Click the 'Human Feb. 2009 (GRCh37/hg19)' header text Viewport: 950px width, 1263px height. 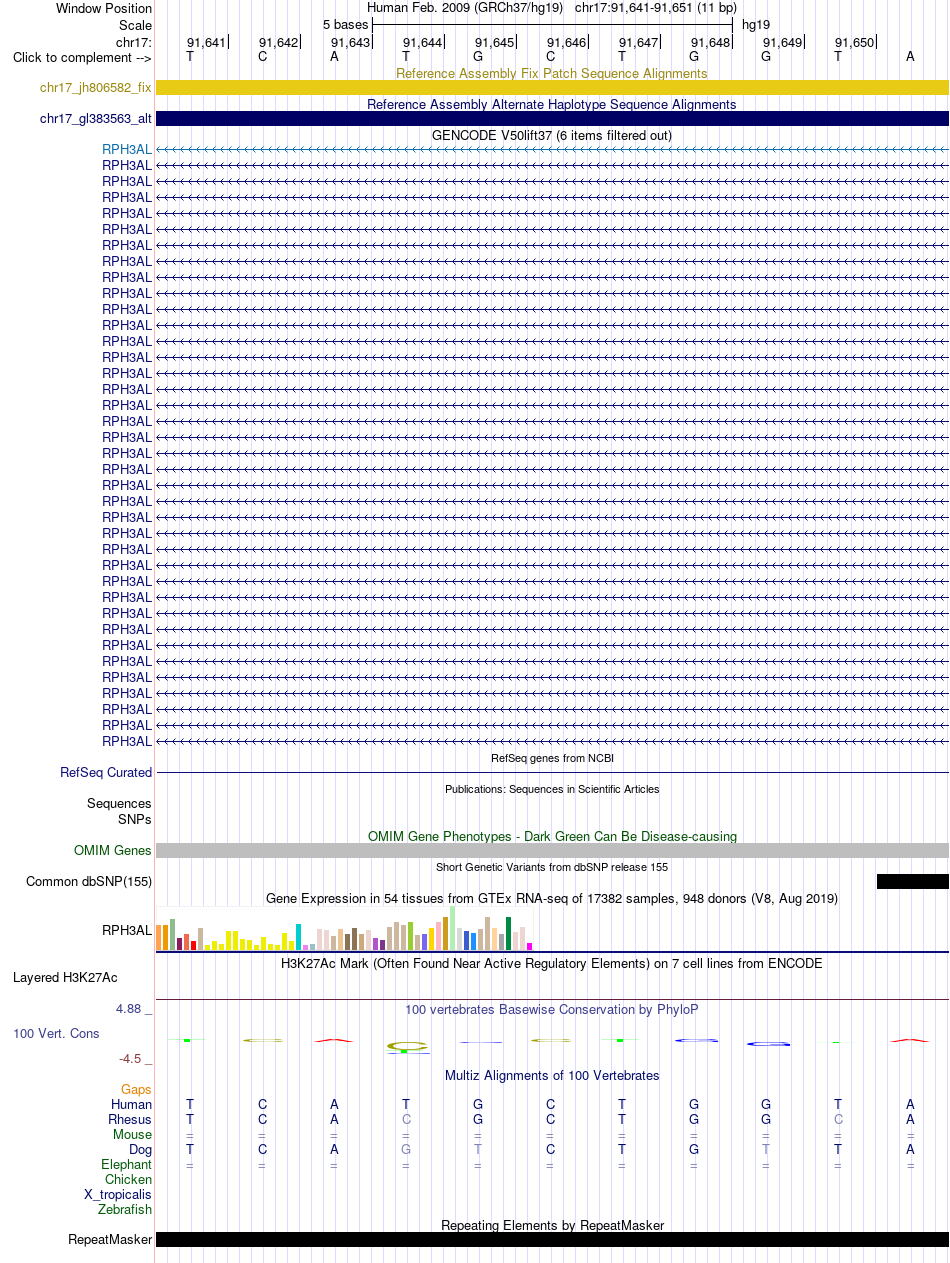click(x=465, y=8)
